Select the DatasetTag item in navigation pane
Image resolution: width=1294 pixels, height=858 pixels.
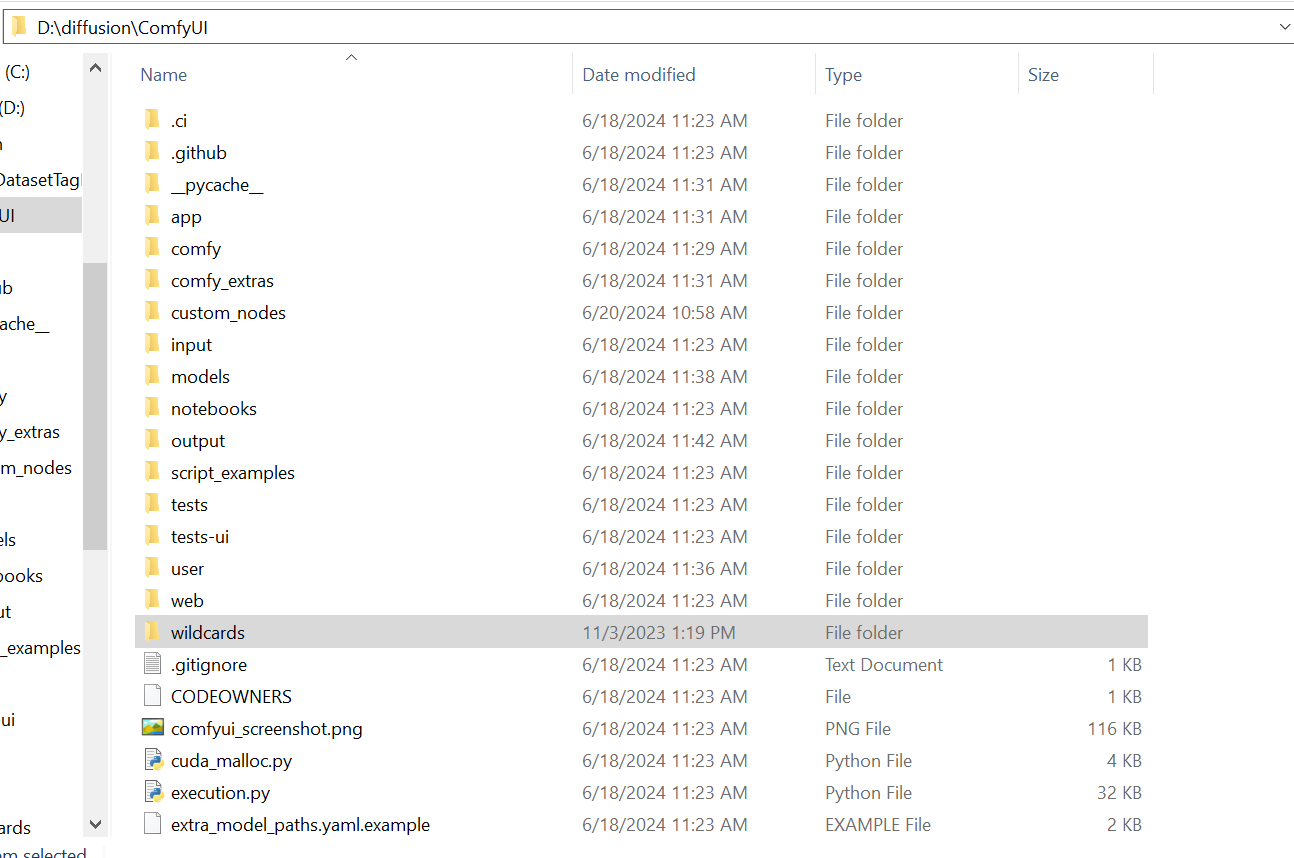(x=40, y=180)
